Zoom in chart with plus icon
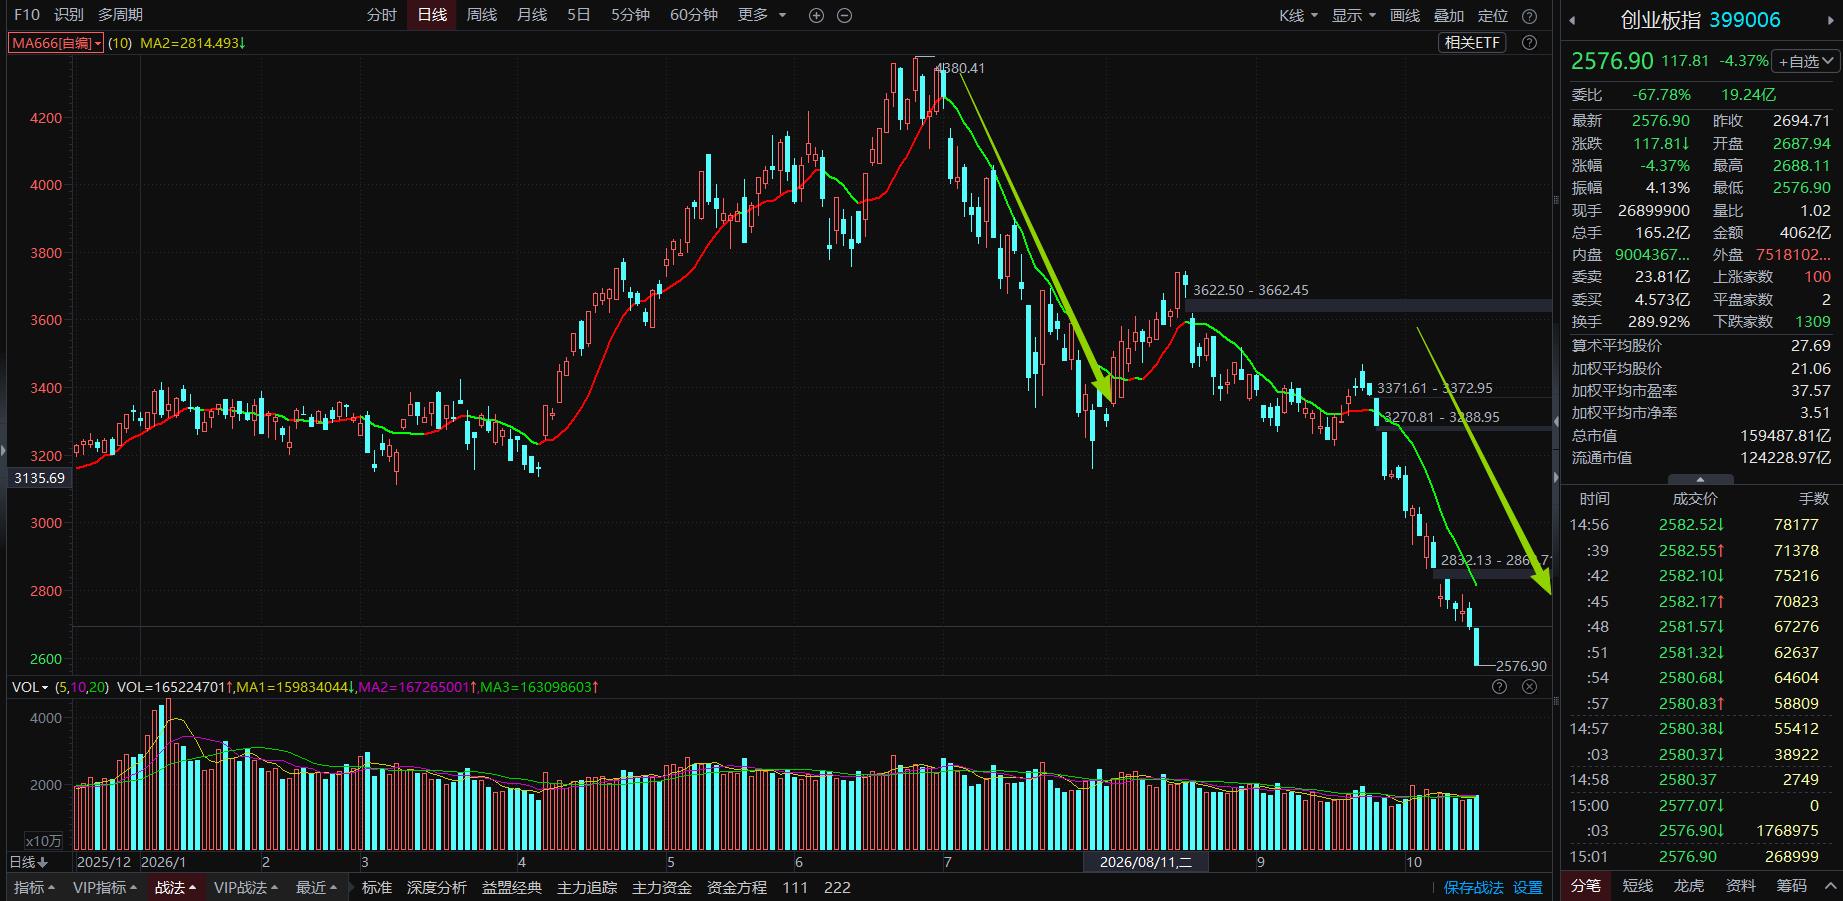The image size is (1843, 901). pos(816,15)
